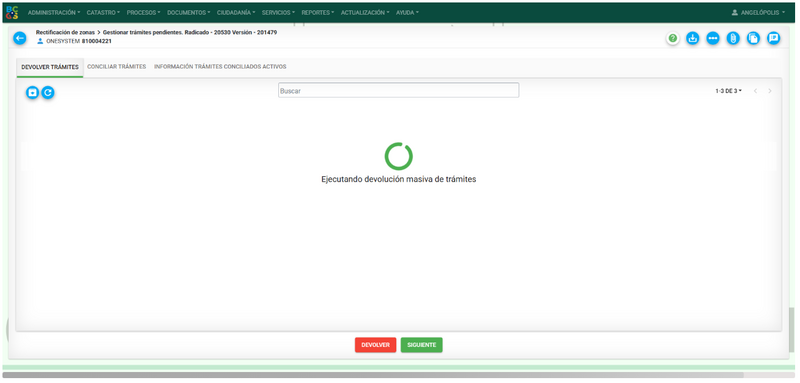Click the green loading spinner

(398, 156)
